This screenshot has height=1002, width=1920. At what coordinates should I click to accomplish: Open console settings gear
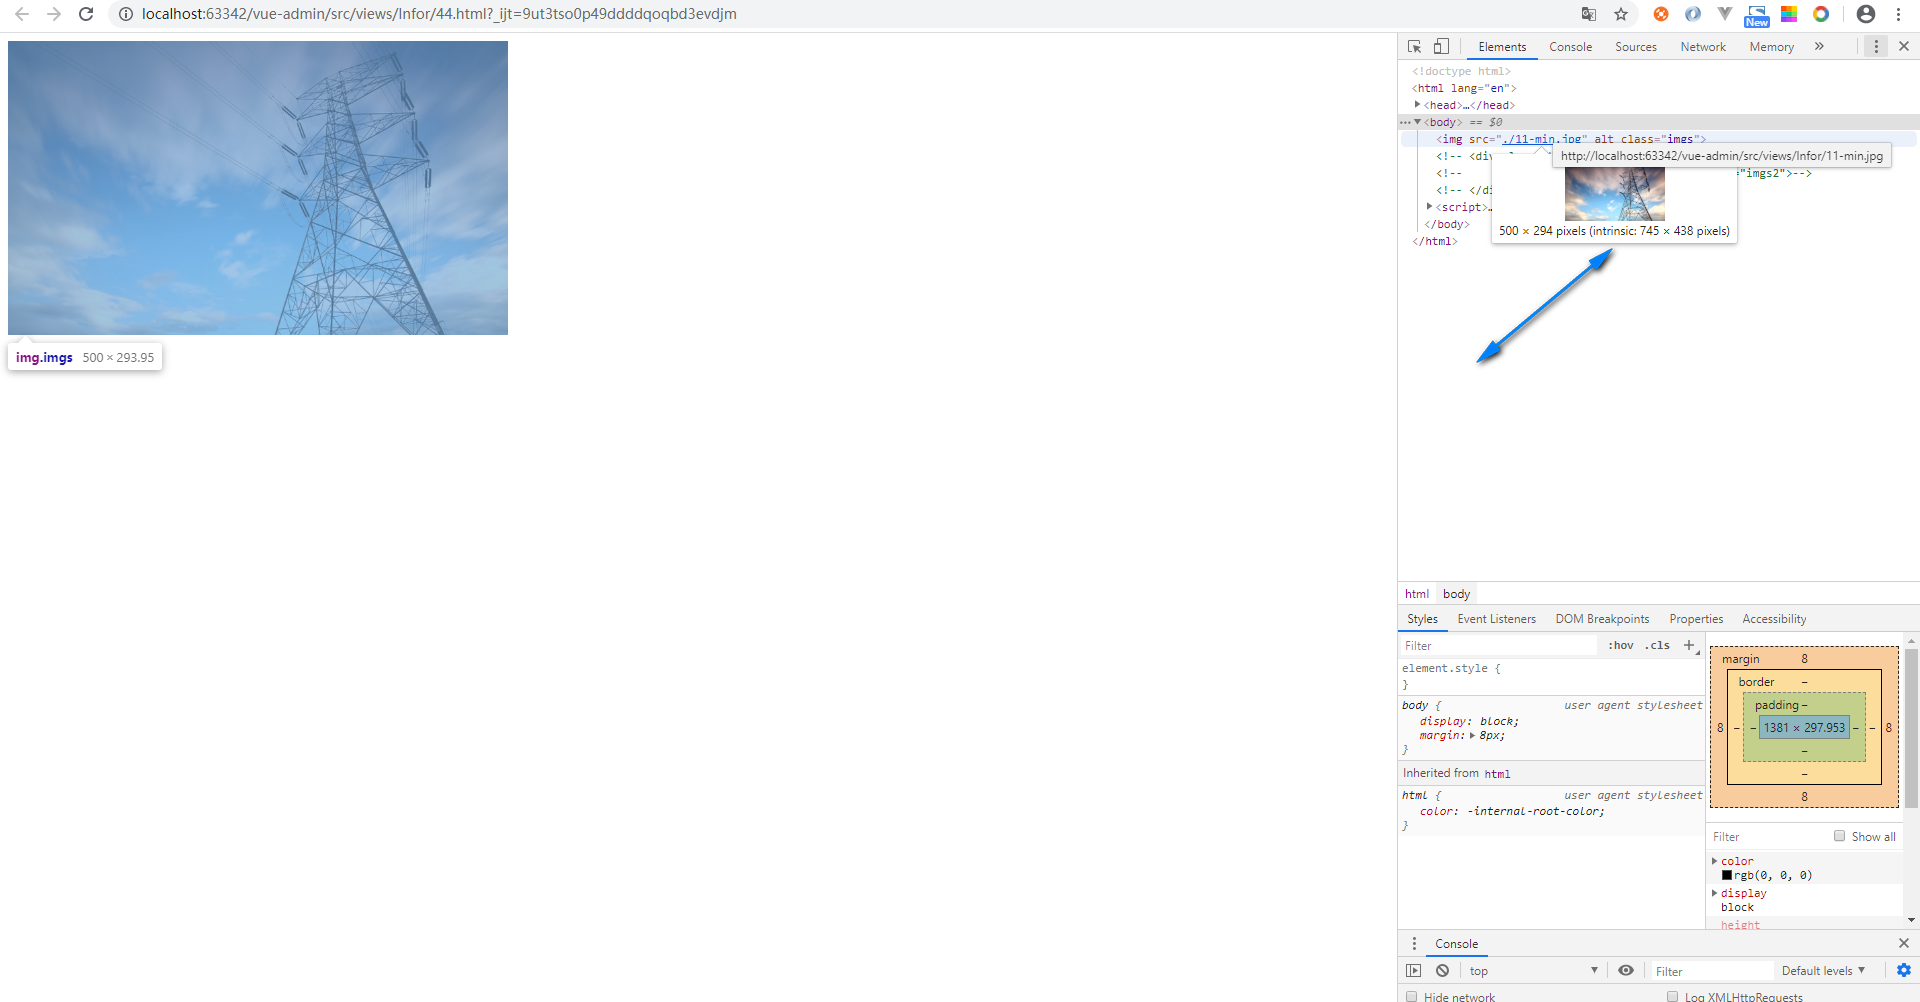(x=1904, y=970)
